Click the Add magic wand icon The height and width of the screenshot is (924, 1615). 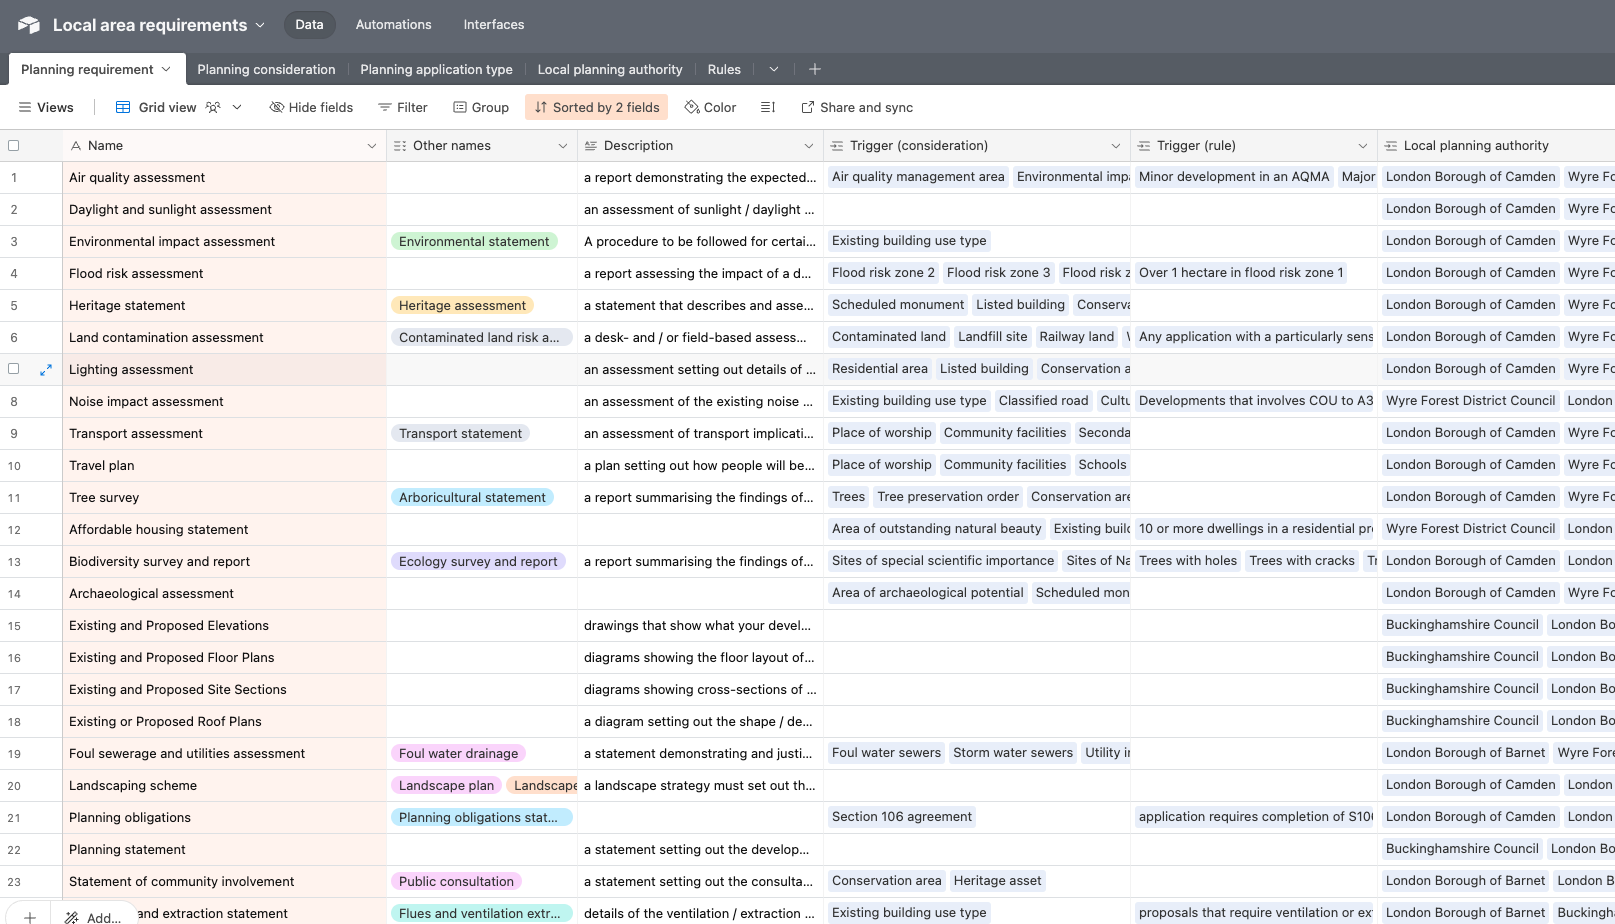[72, 917]
